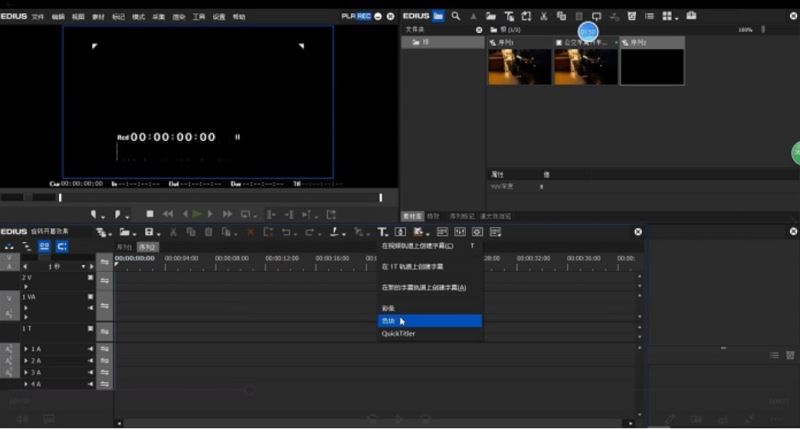Click the add clip folder icon in bin
Image resolution: width=800 pixels, height=429 pixels.
coord(491,16)
